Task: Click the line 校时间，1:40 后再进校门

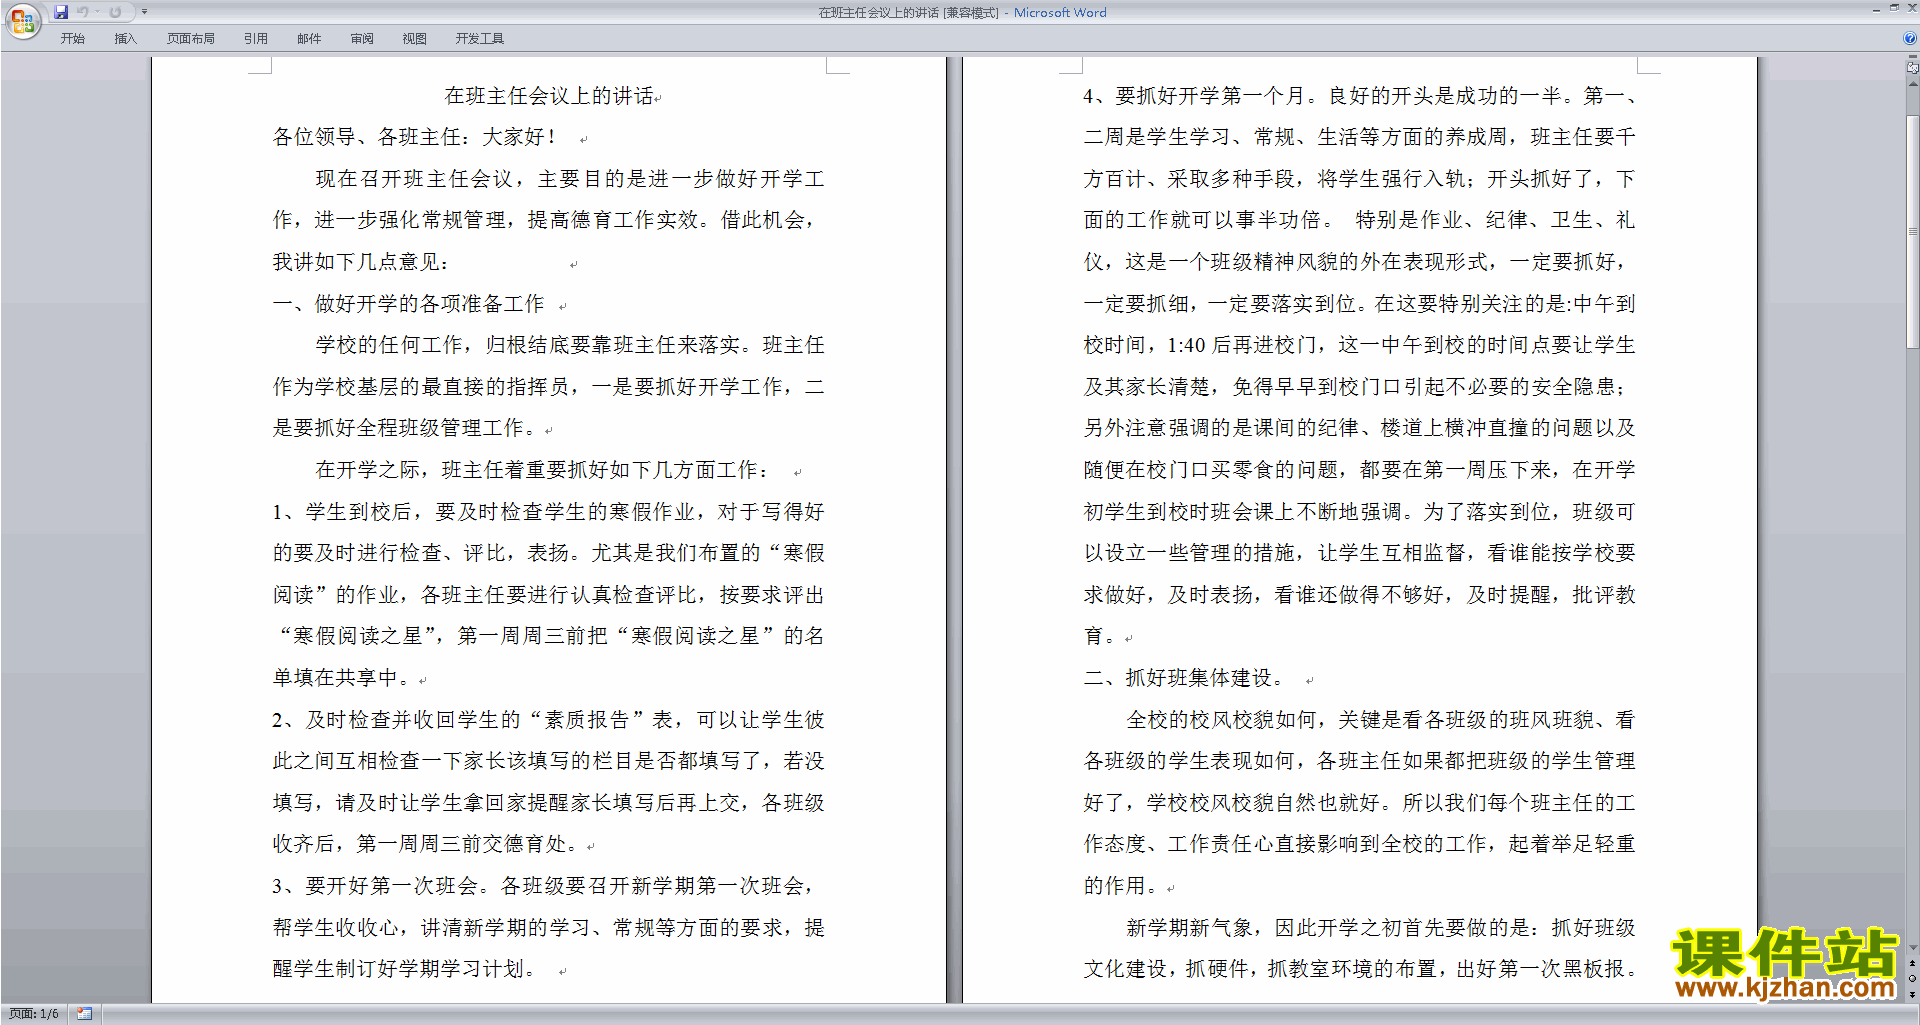Action: (x=1360, y=345)
